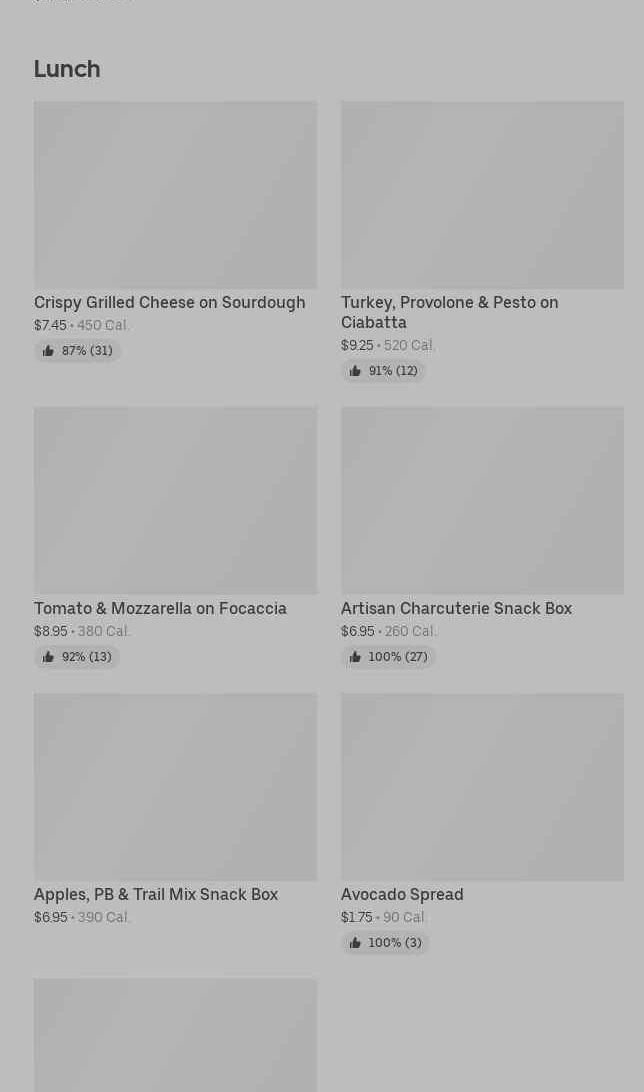Click Turkey, Provolone & Pesto on Ciabatta name
Viewport: 644px width, 1092px height.
tap(449, 312)
